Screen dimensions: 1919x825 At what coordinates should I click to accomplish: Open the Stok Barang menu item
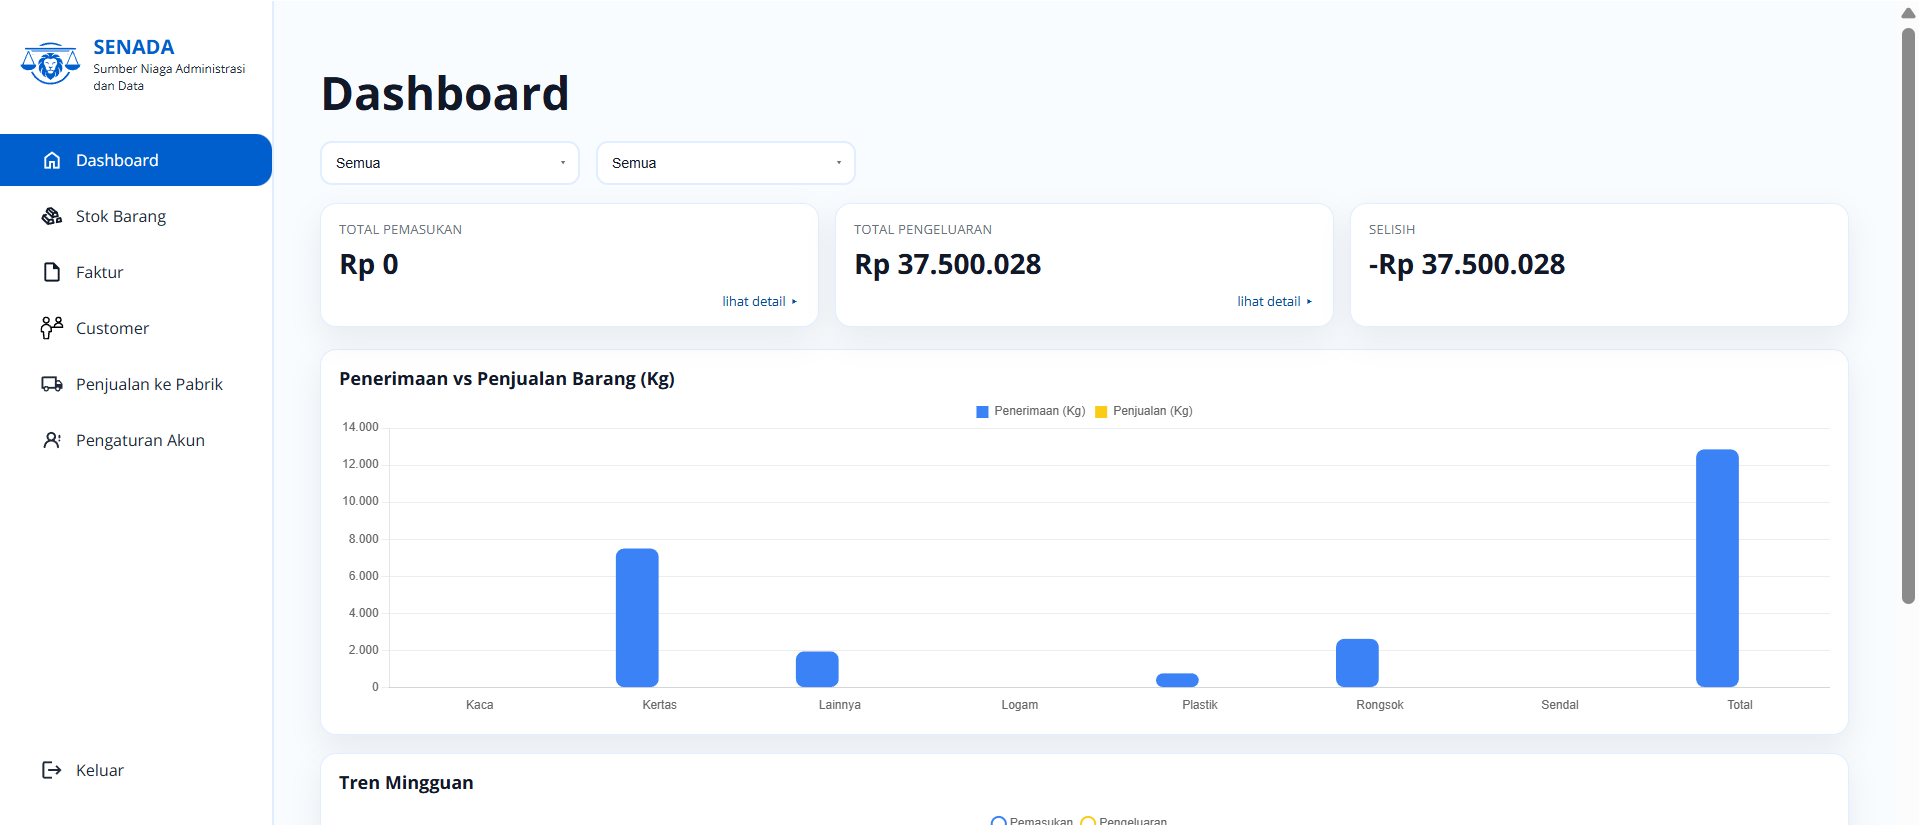click(x=121, y=216)
